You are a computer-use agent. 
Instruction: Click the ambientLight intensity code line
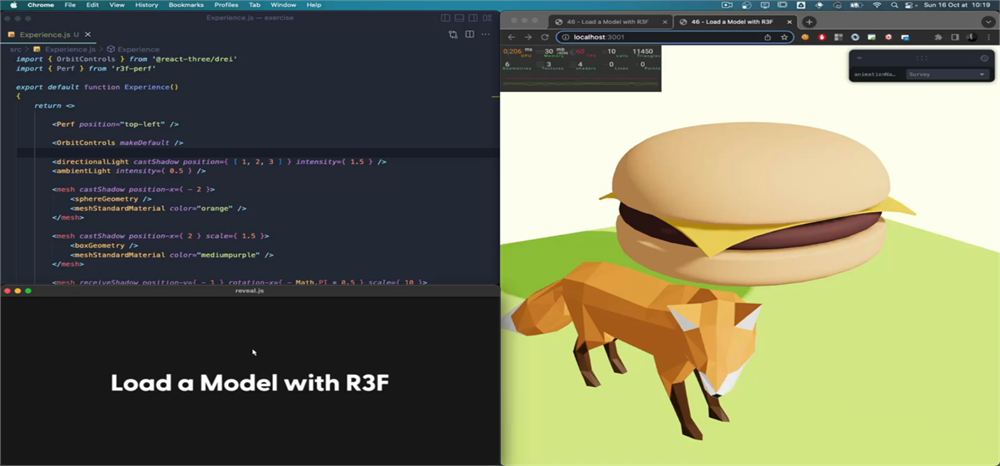click(x=129, y=171)
